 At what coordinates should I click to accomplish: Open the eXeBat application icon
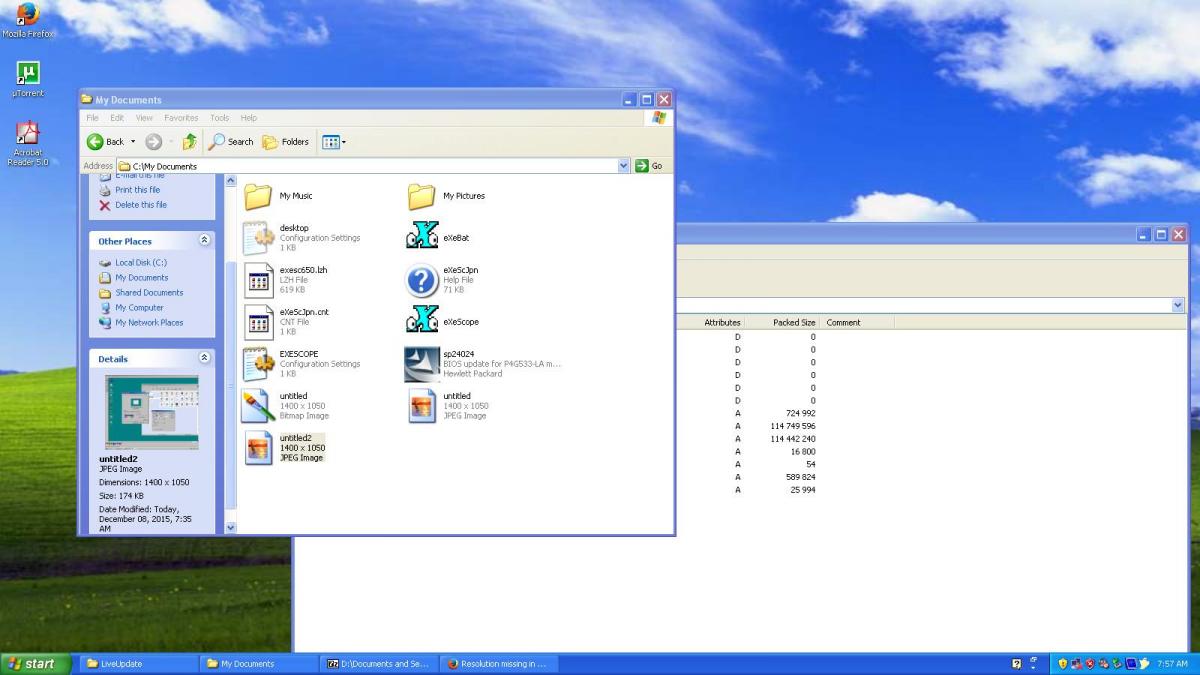click(422, 236)
